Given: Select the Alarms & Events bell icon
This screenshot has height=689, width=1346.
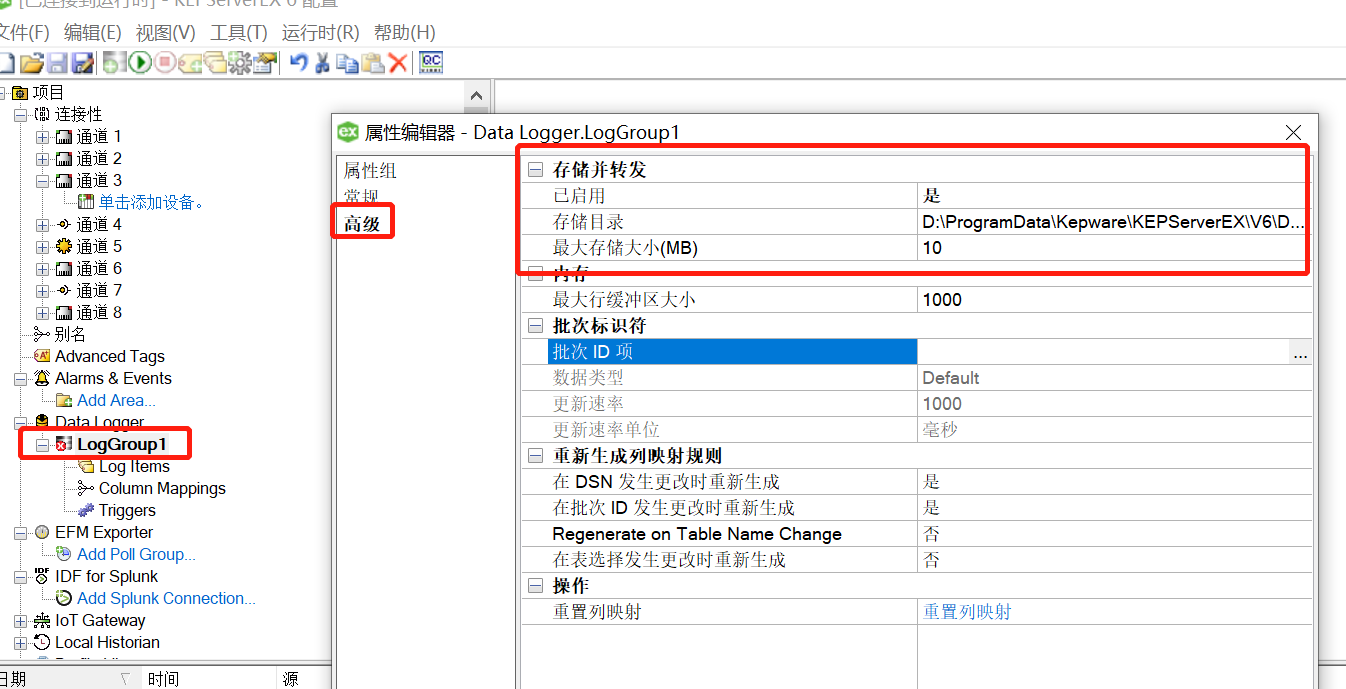Looking at the screenshot, I should pyautogui.click(x=42, y=378).
